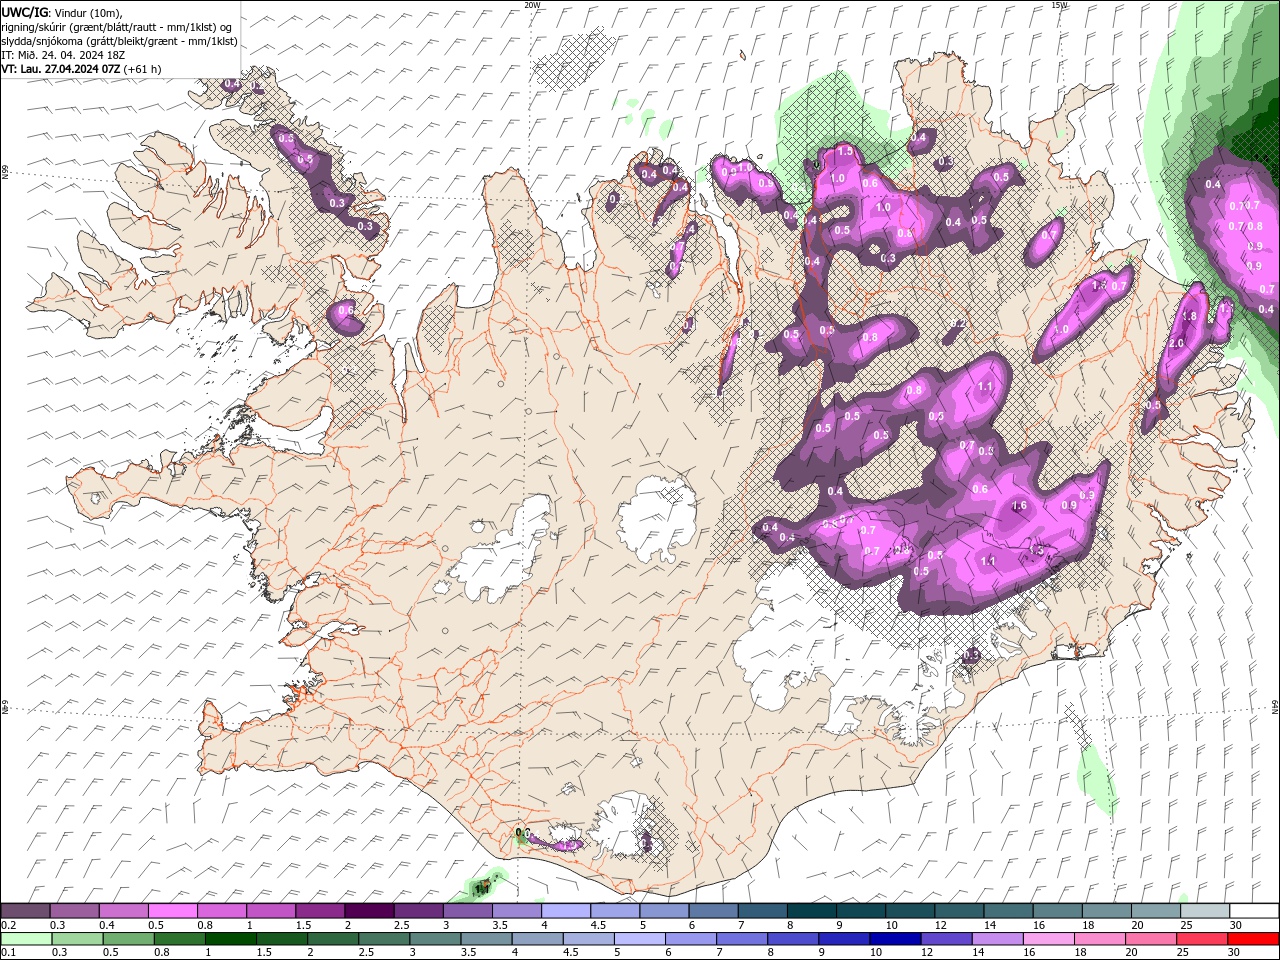The image size is (1280, 960).
Task: Pick the top-row legend swatch between 3 and 3.5
Action: pyautogui.click(x=468, y=911)
